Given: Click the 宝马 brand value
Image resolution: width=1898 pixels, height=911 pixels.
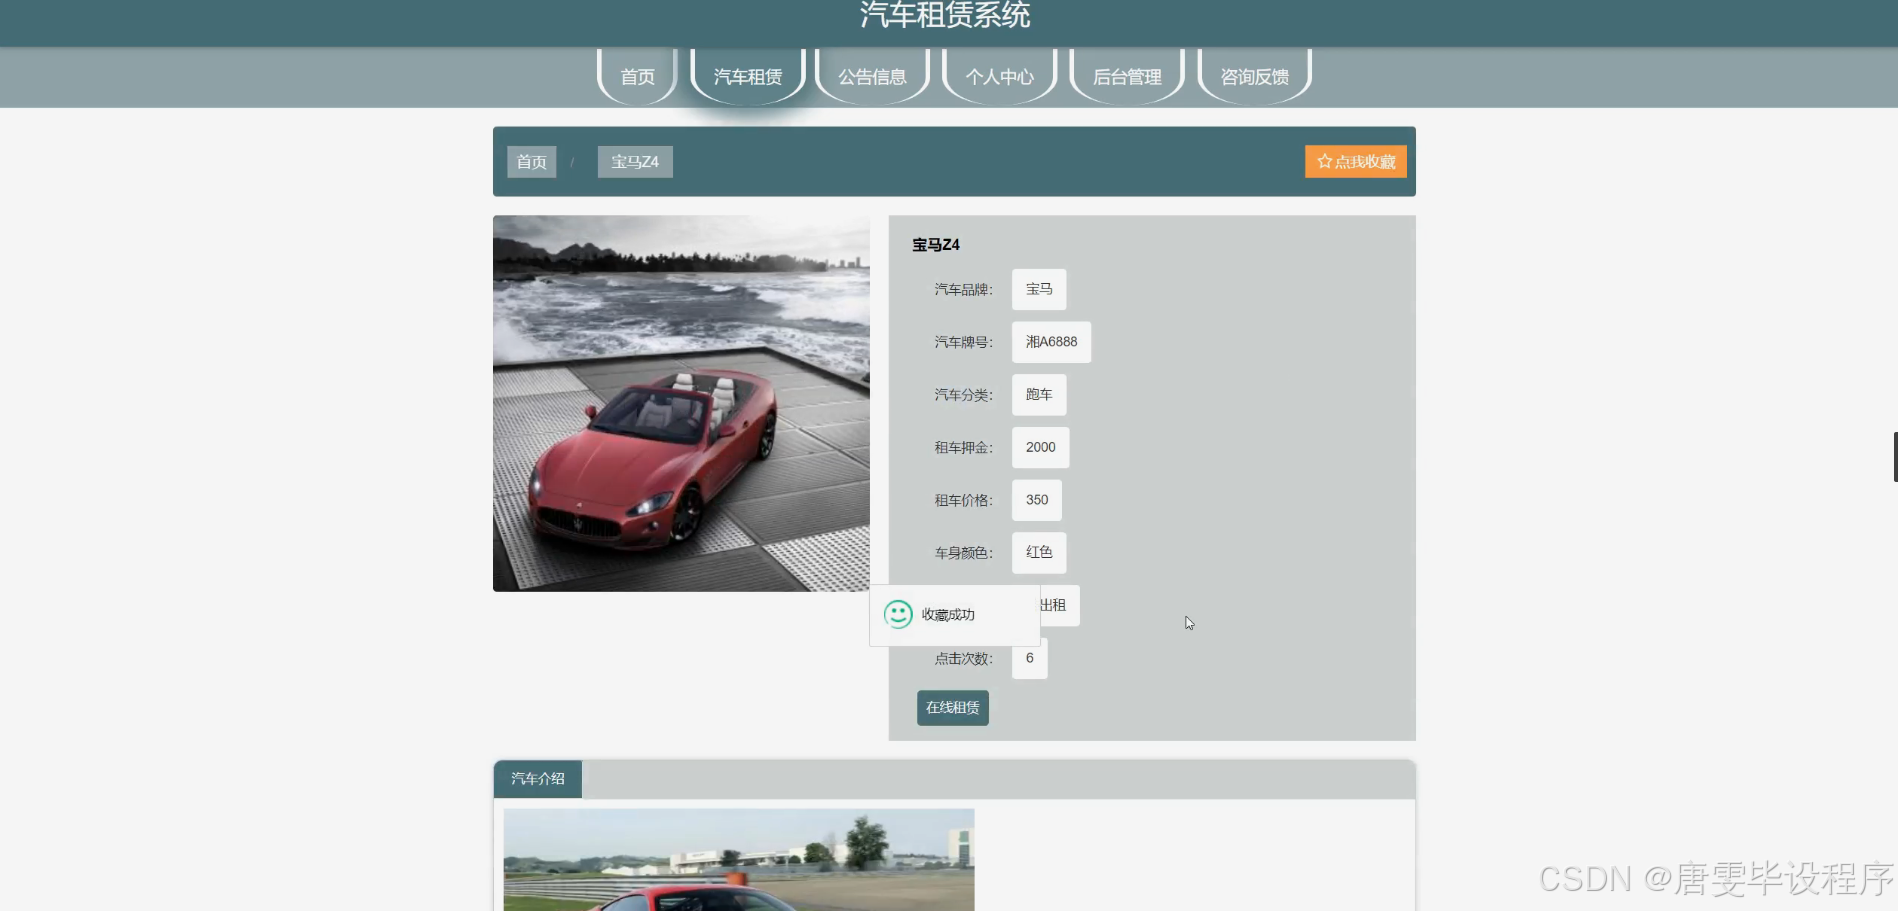Looking at the screenshot, I should click(1039, 289).
